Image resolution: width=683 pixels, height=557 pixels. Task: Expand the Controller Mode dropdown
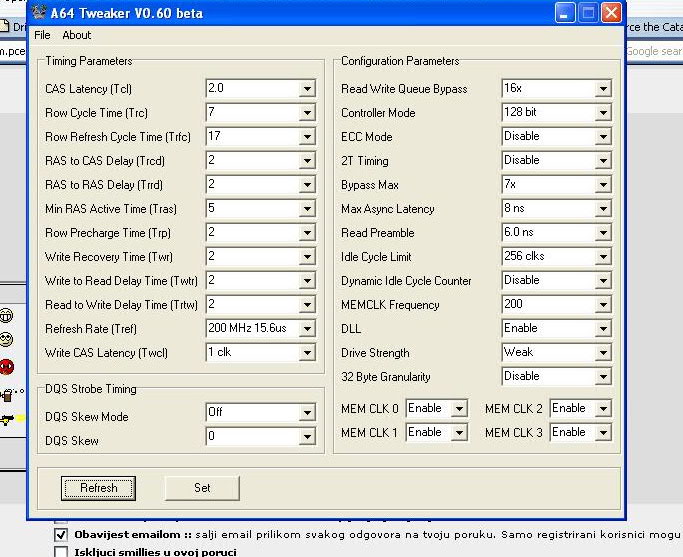(x=602, y=113)
